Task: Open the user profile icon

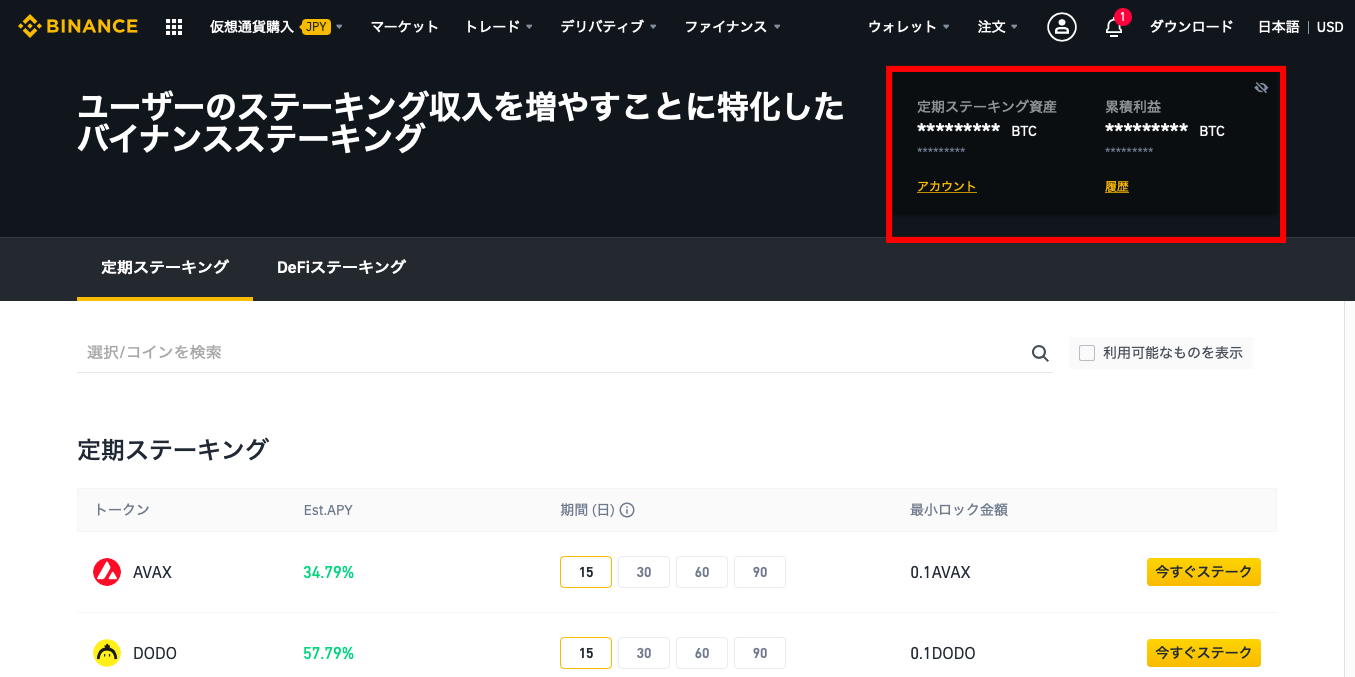Action: point(1062,27)
